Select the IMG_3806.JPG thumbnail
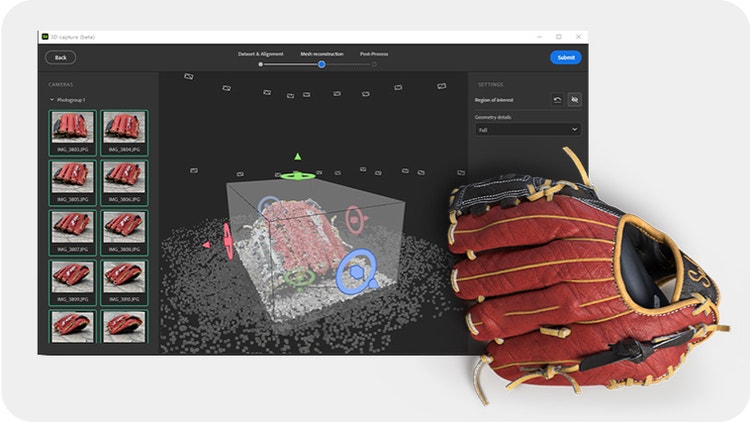 pos(124,182)
